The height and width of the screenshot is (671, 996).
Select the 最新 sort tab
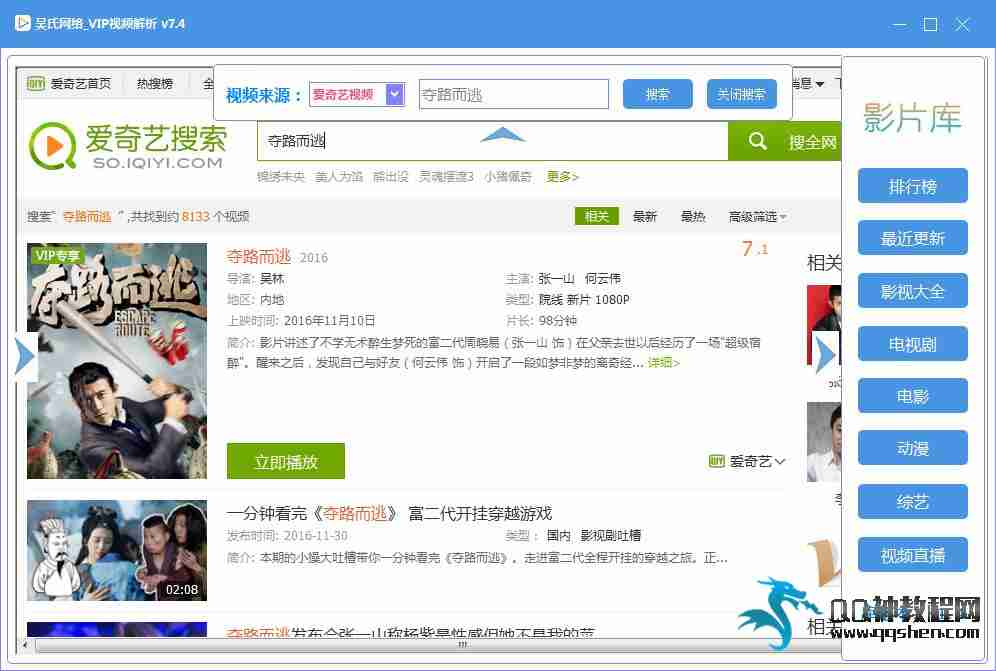(x=645, y=217)
